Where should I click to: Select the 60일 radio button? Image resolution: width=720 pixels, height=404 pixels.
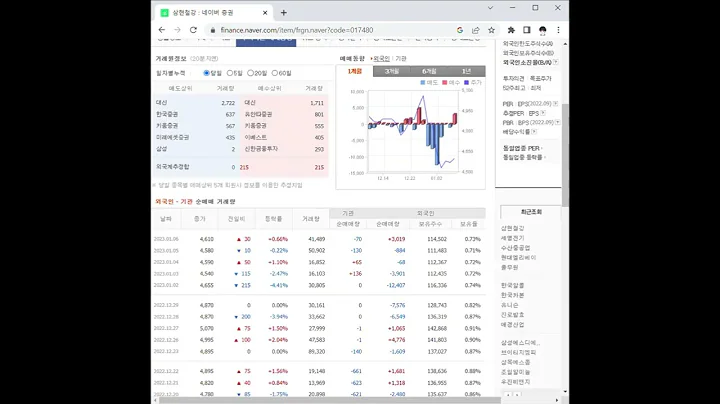tap(275, 73)
